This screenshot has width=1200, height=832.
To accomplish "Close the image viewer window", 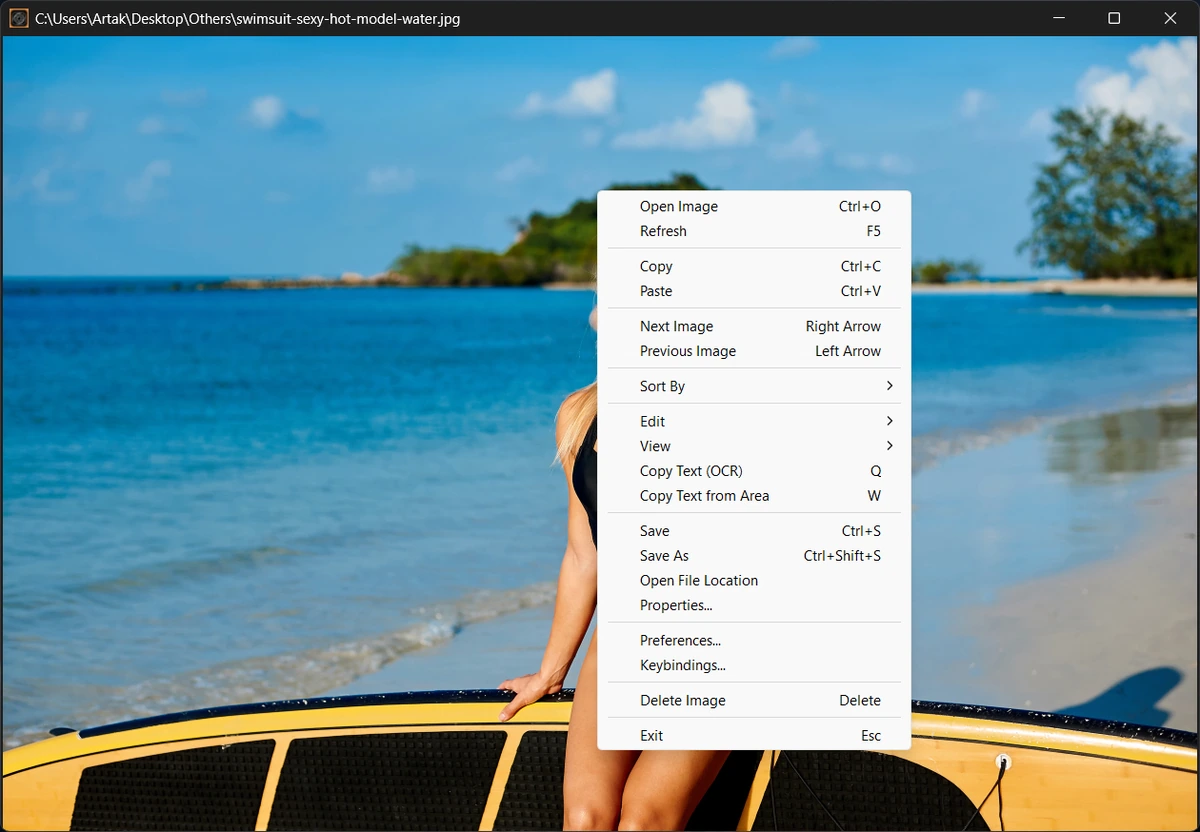I will (1170, 18).
